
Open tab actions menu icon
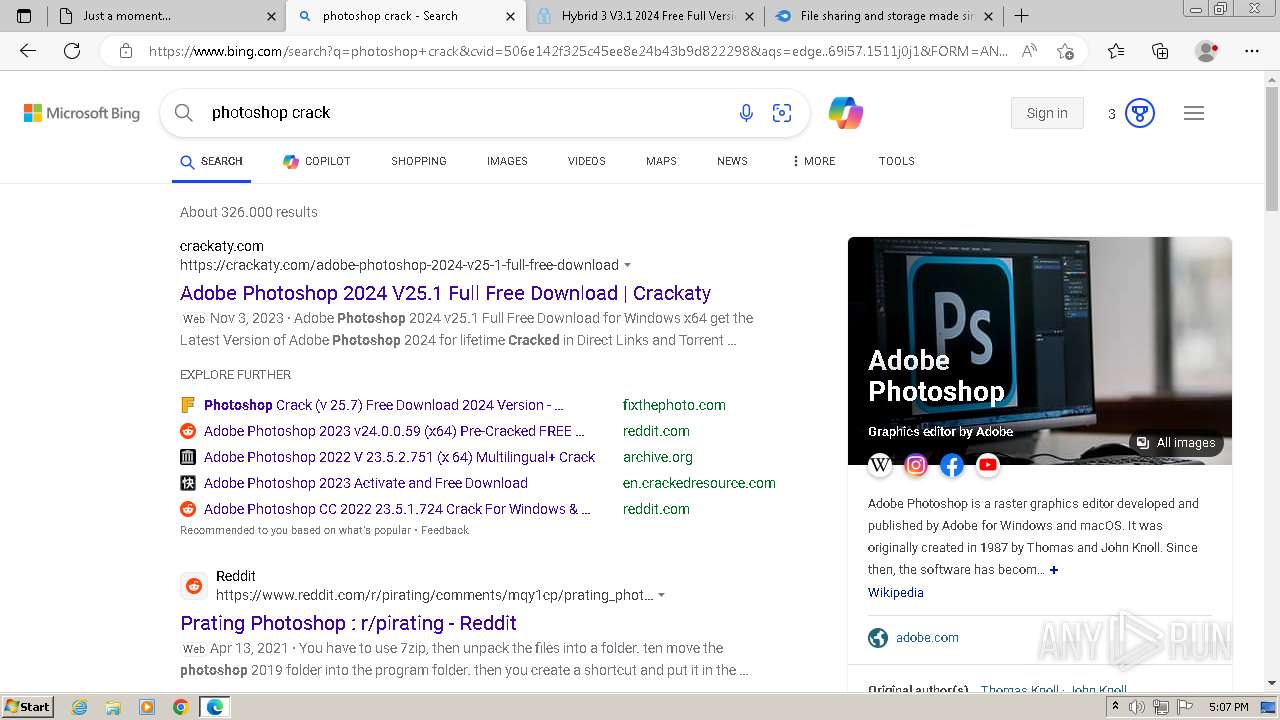click(x=24, y=16)
